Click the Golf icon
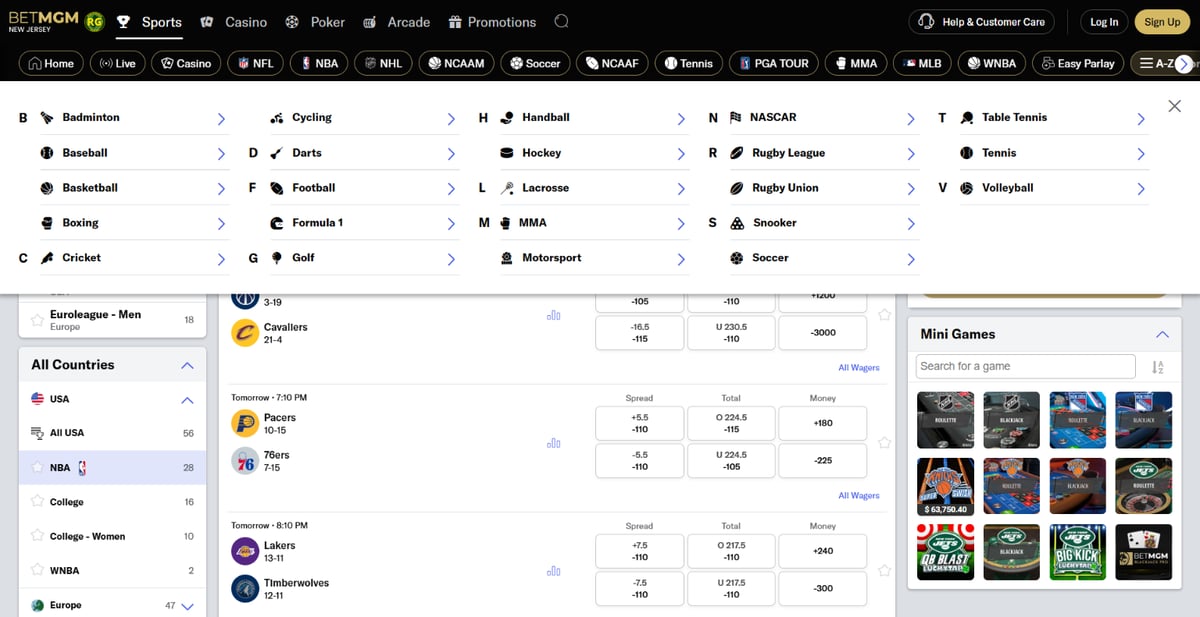 coord(277,258)
